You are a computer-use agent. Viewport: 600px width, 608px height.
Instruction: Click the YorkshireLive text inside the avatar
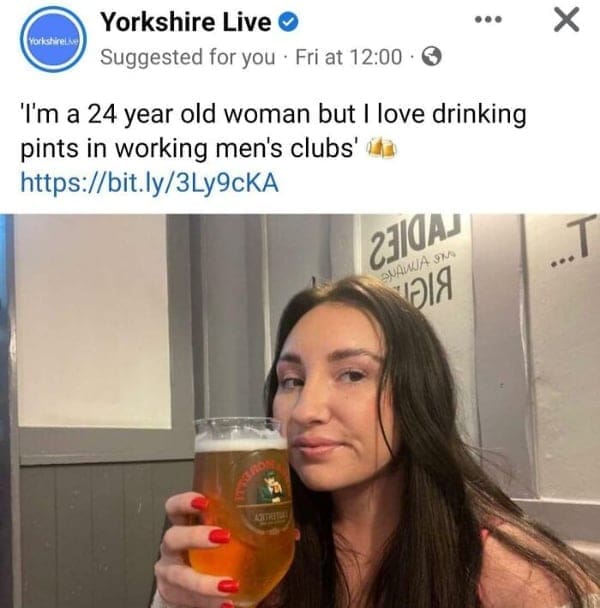(x=53, y=41)
